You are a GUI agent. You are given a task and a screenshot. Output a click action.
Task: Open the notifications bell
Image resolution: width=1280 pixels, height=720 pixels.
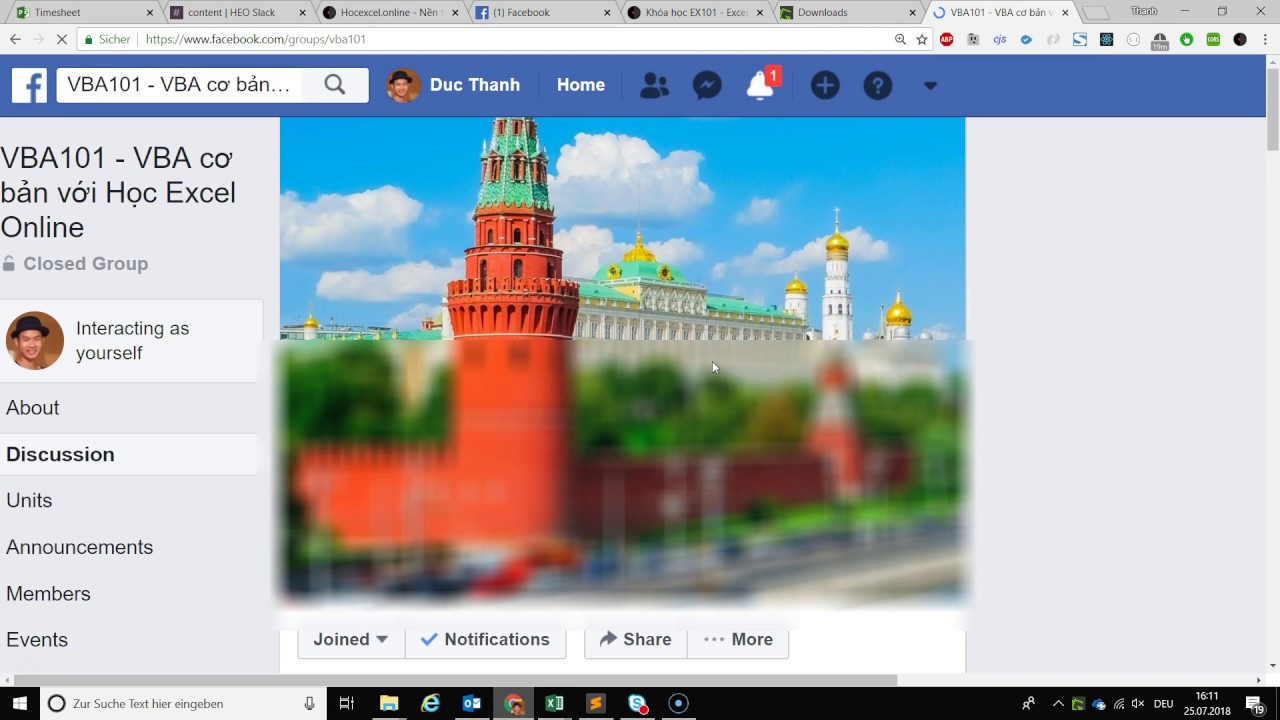[x=761, y=86]
